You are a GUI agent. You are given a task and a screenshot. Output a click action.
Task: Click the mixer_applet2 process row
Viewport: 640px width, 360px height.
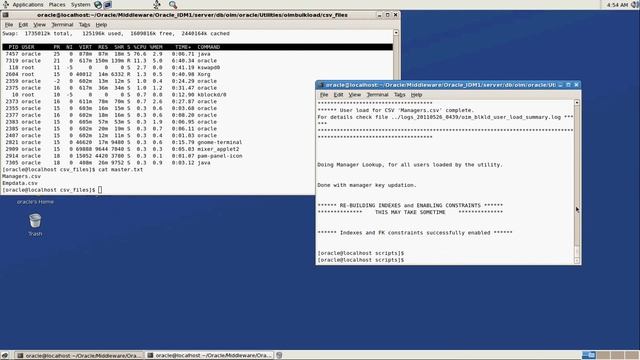click(121, 149)
